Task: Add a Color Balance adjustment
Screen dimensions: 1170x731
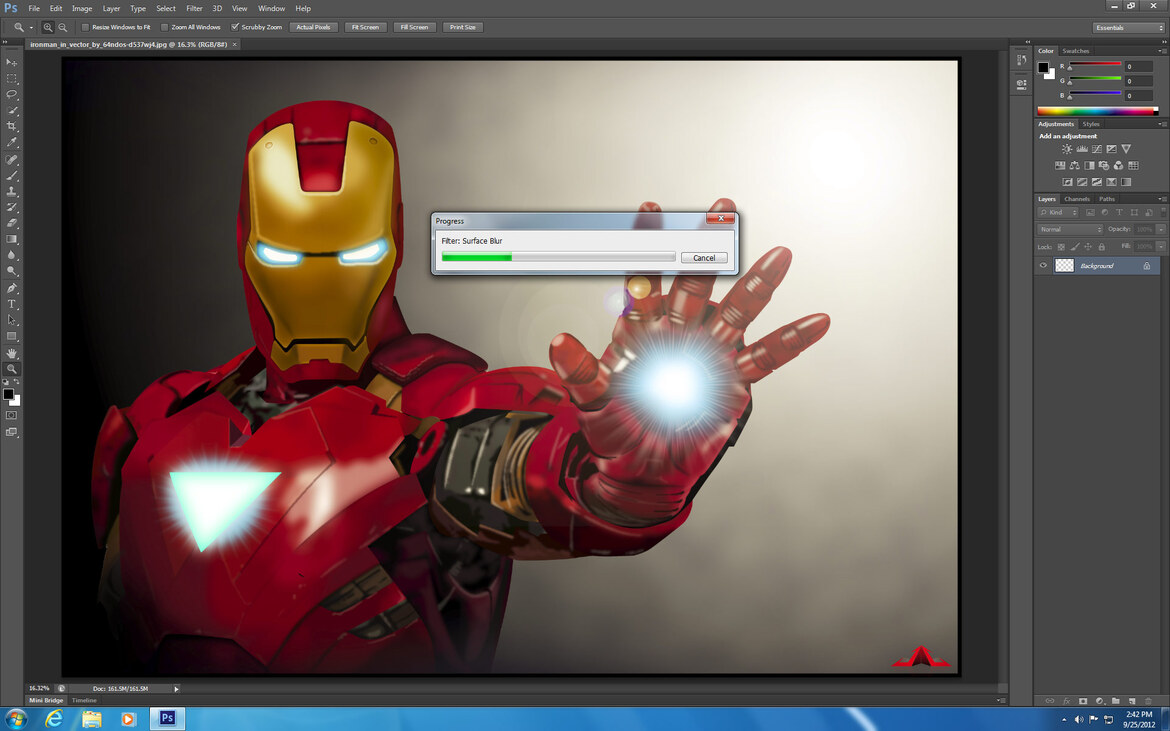Action: (1074, 165)
